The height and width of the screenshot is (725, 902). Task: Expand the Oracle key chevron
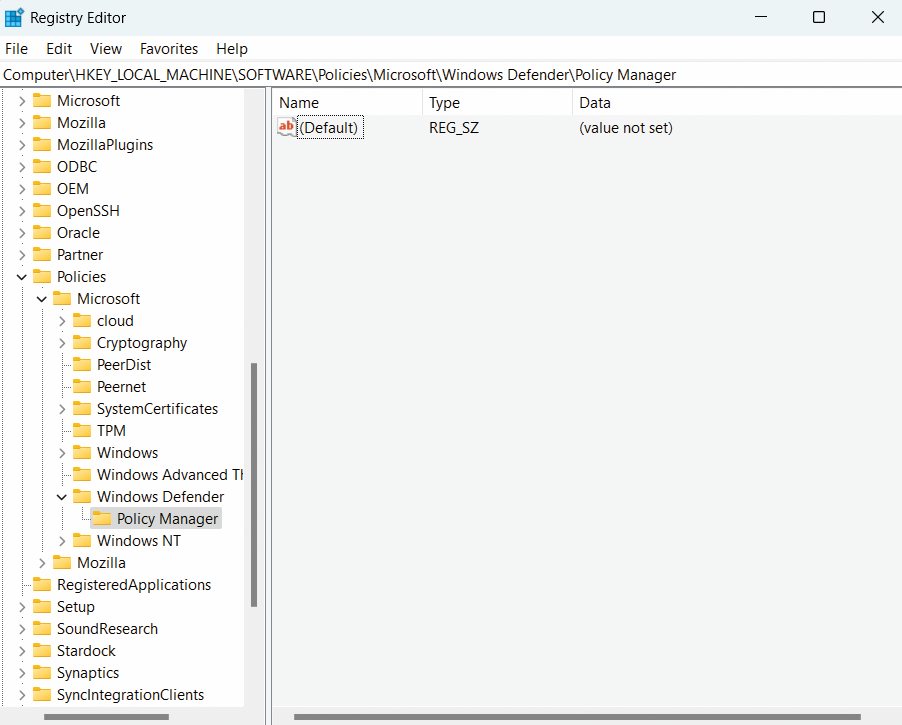click(22, 232)
